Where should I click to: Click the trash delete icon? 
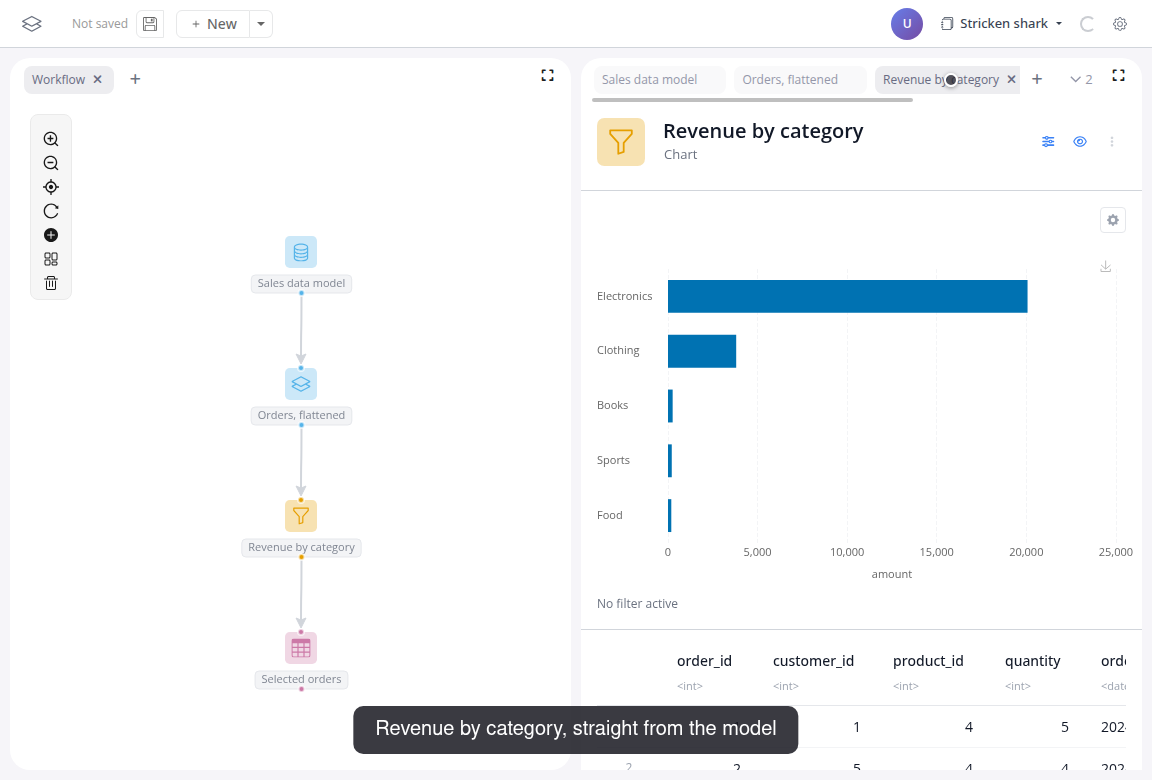click(51, 283)
